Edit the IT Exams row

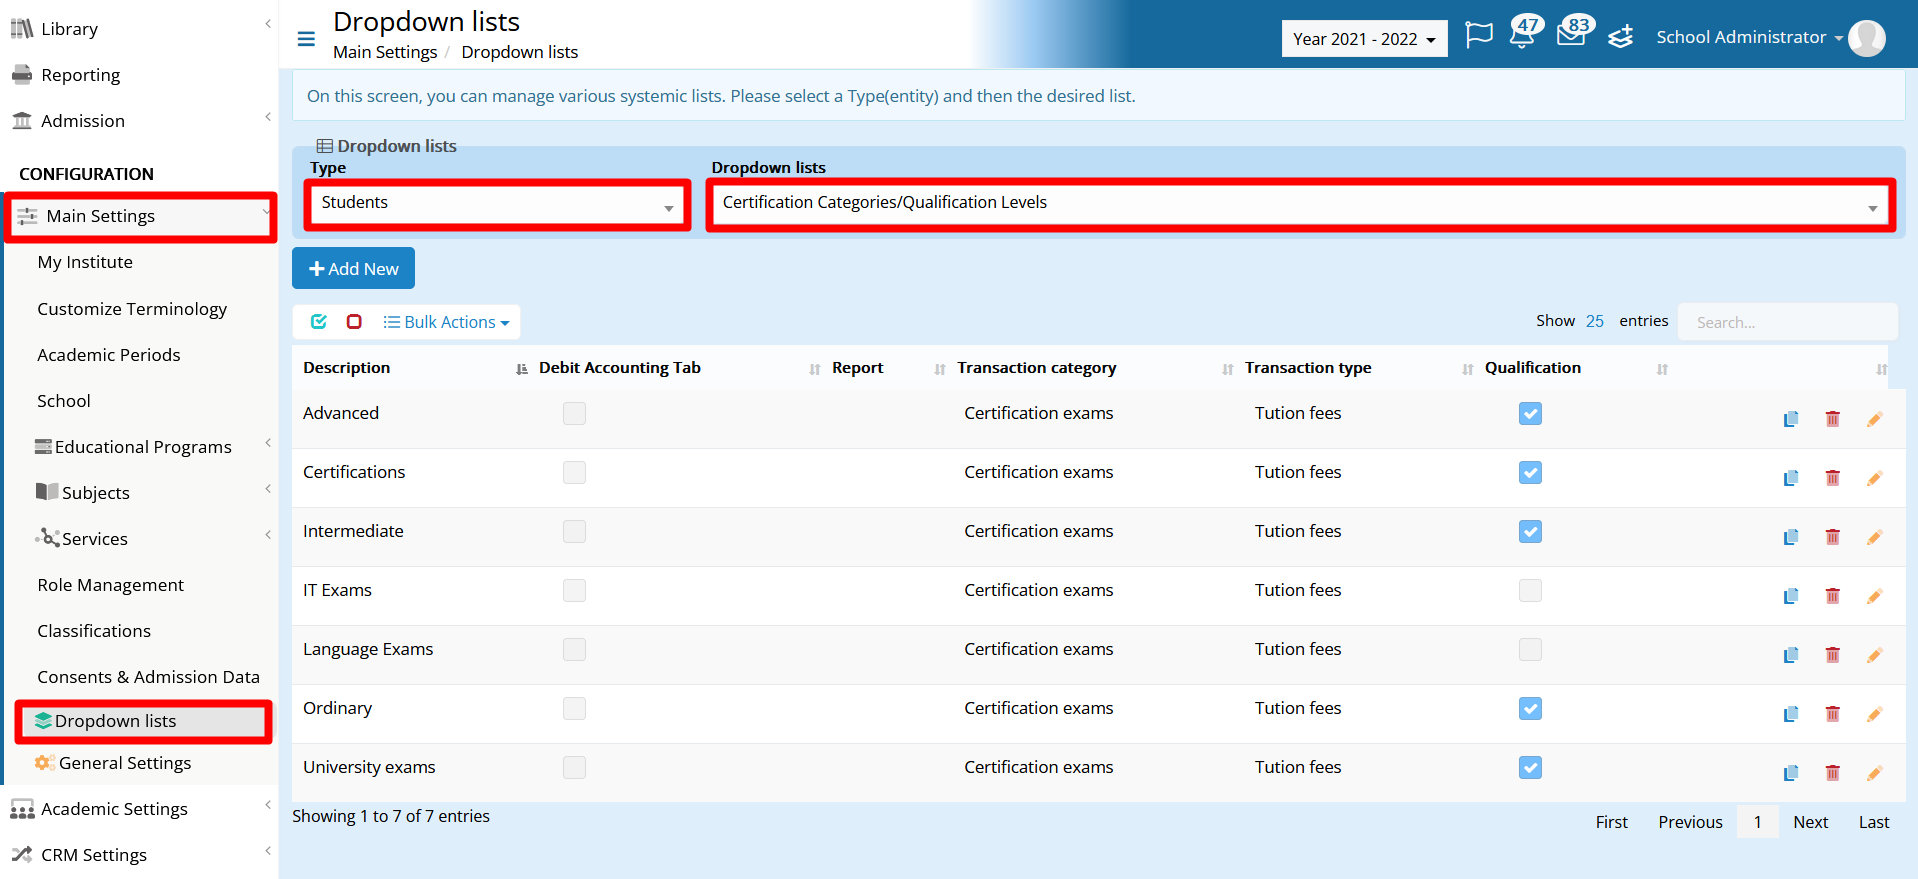pos(1874,596)
